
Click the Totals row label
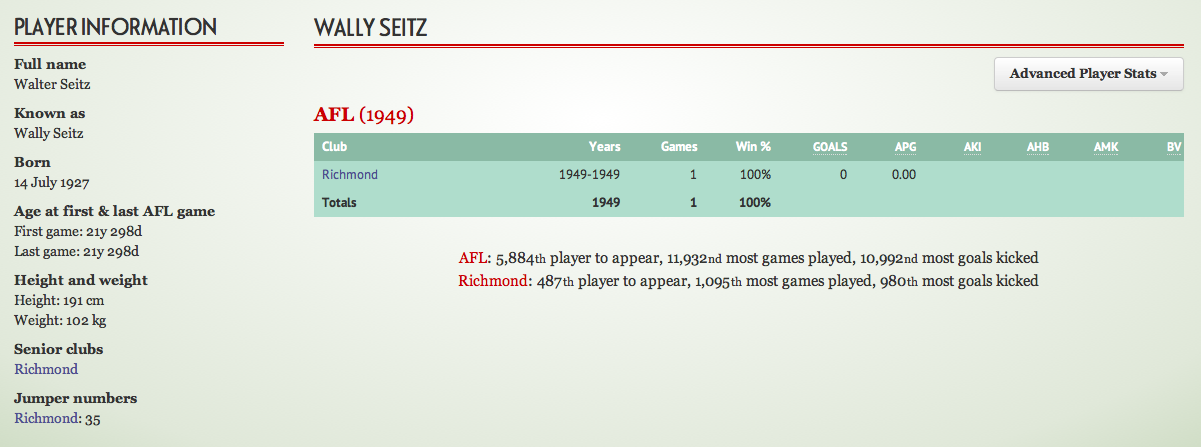pos(339,203)
